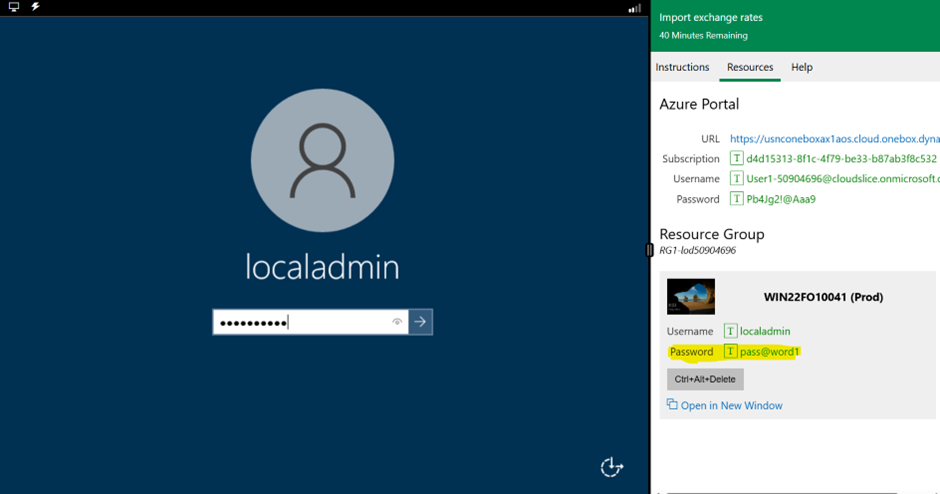The height and width of the screenshot is (494, 940).
Task: Switch to the Instructions tab
Action: coord(682,67)
